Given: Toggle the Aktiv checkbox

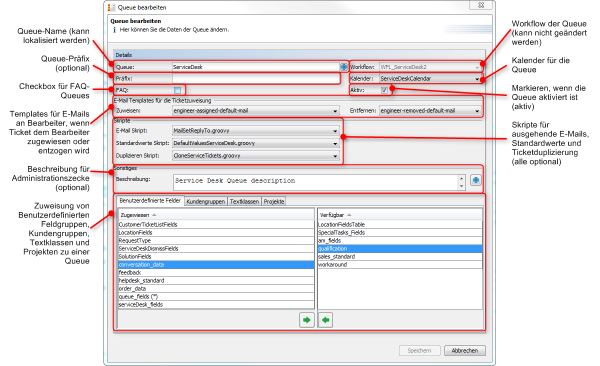Looking at the screenshot, I should pyautogui.click(x=384, y=90).
